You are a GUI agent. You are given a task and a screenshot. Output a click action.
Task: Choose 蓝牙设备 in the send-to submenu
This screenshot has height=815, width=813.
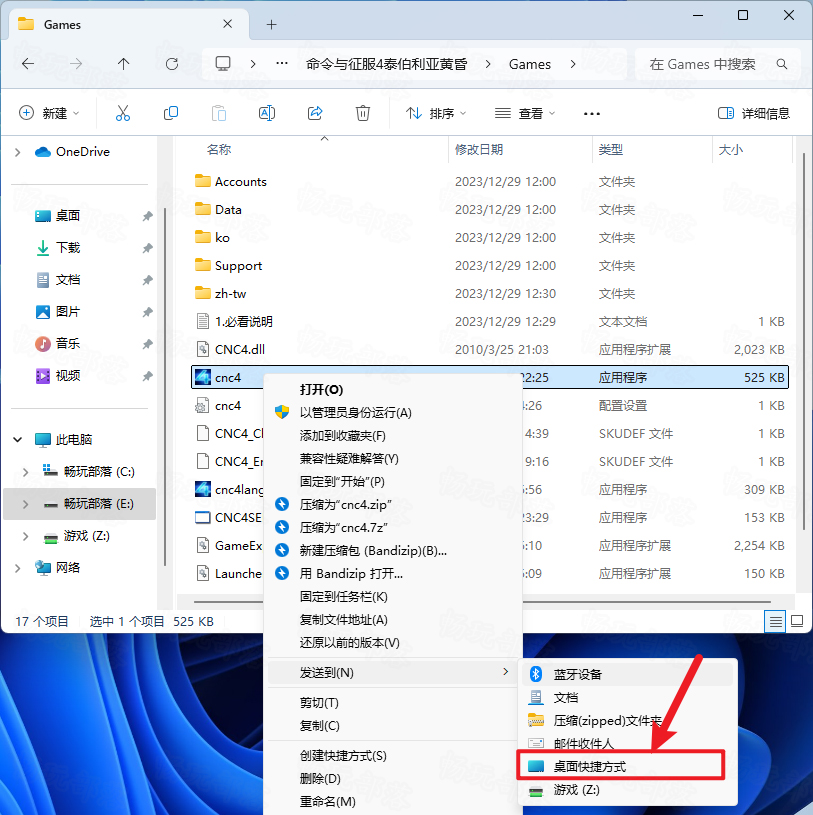627,674
